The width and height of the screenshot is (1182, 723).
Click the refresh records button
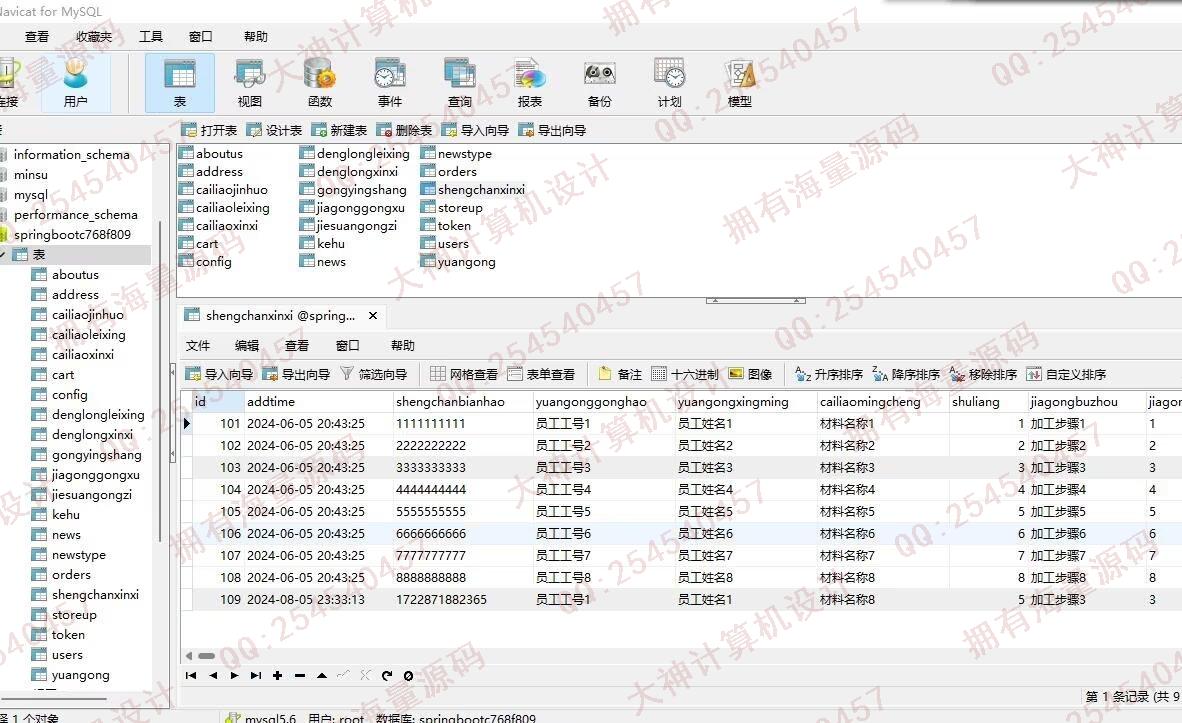[x=387, y=676]
